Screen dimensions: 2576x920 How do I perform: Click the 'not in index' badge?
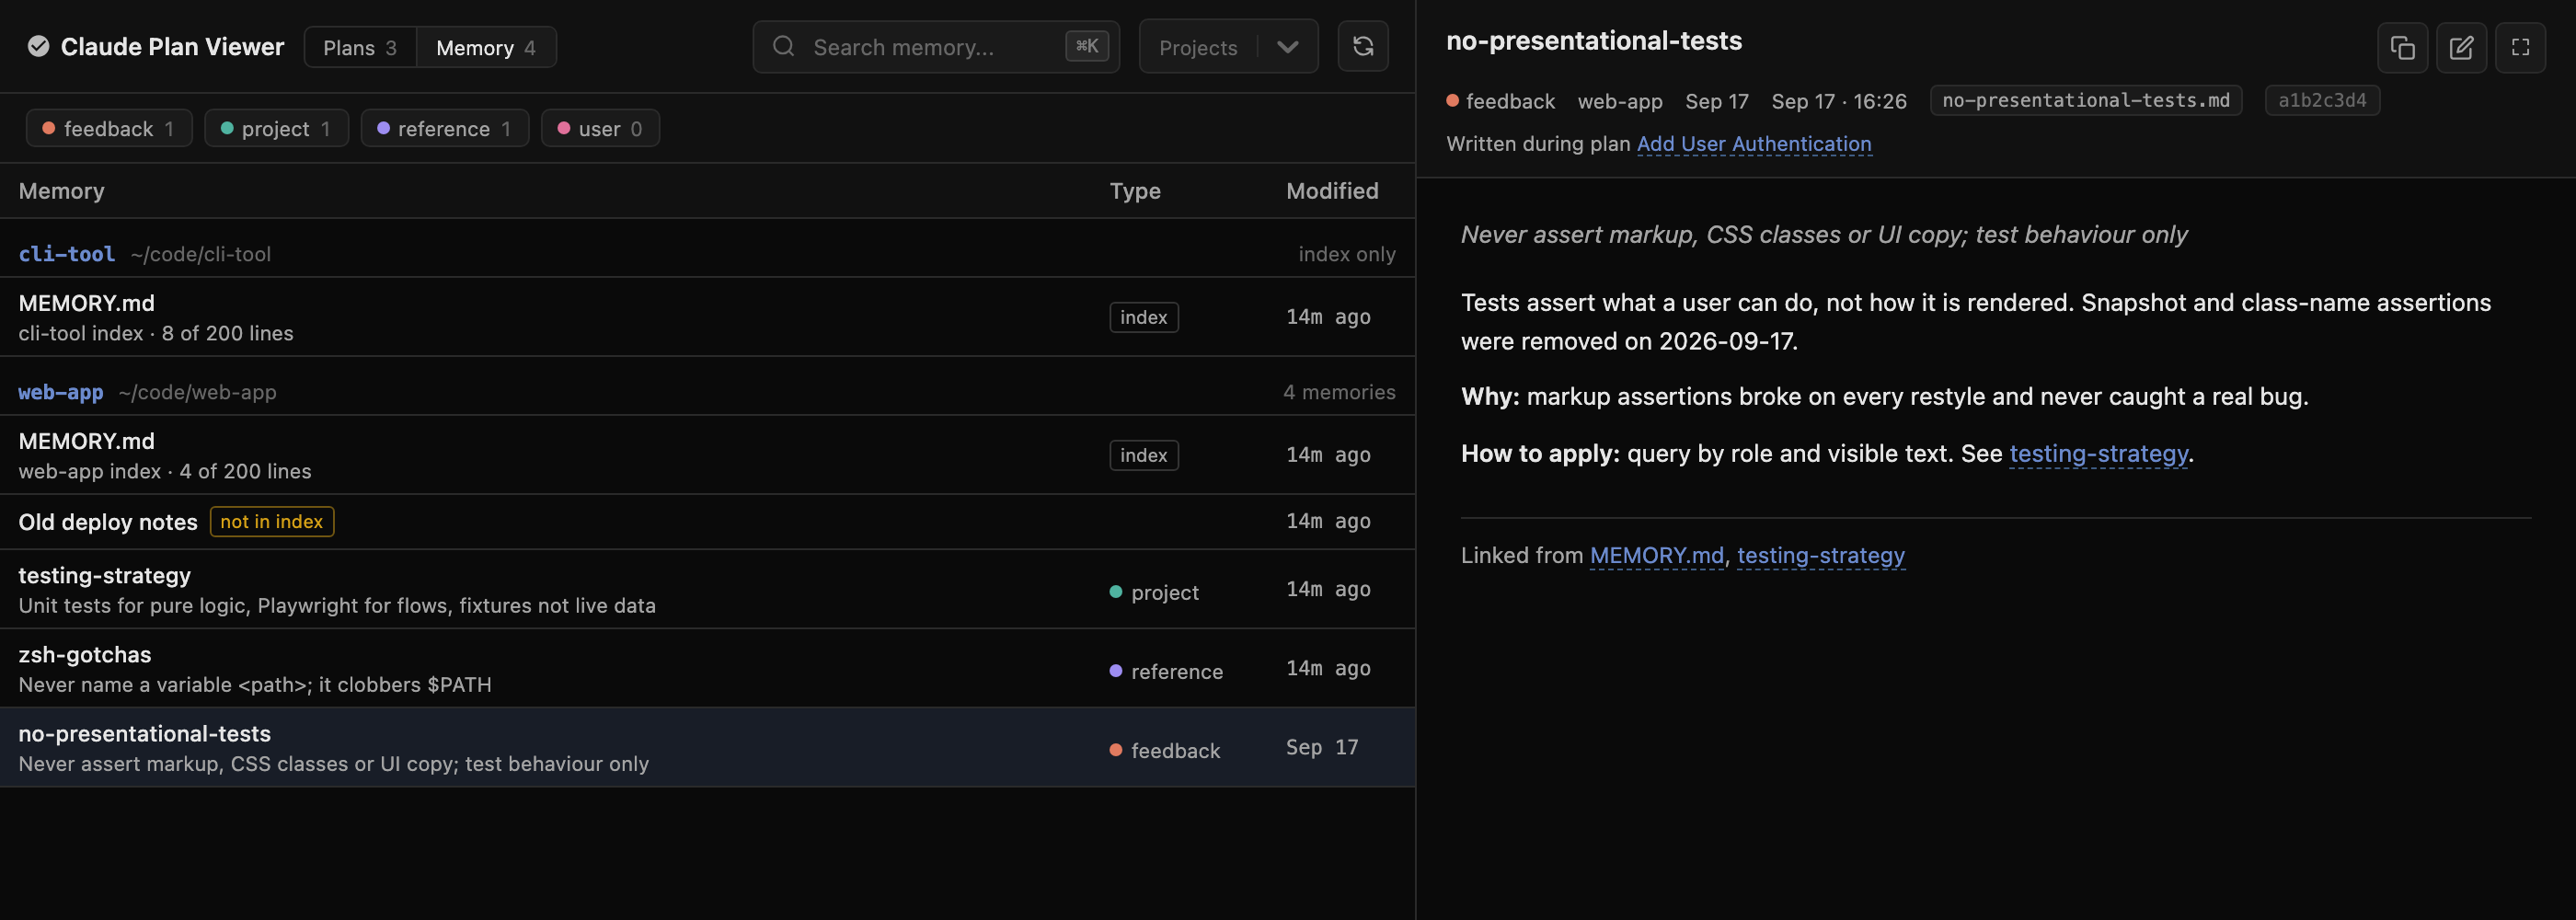[272, 521]
